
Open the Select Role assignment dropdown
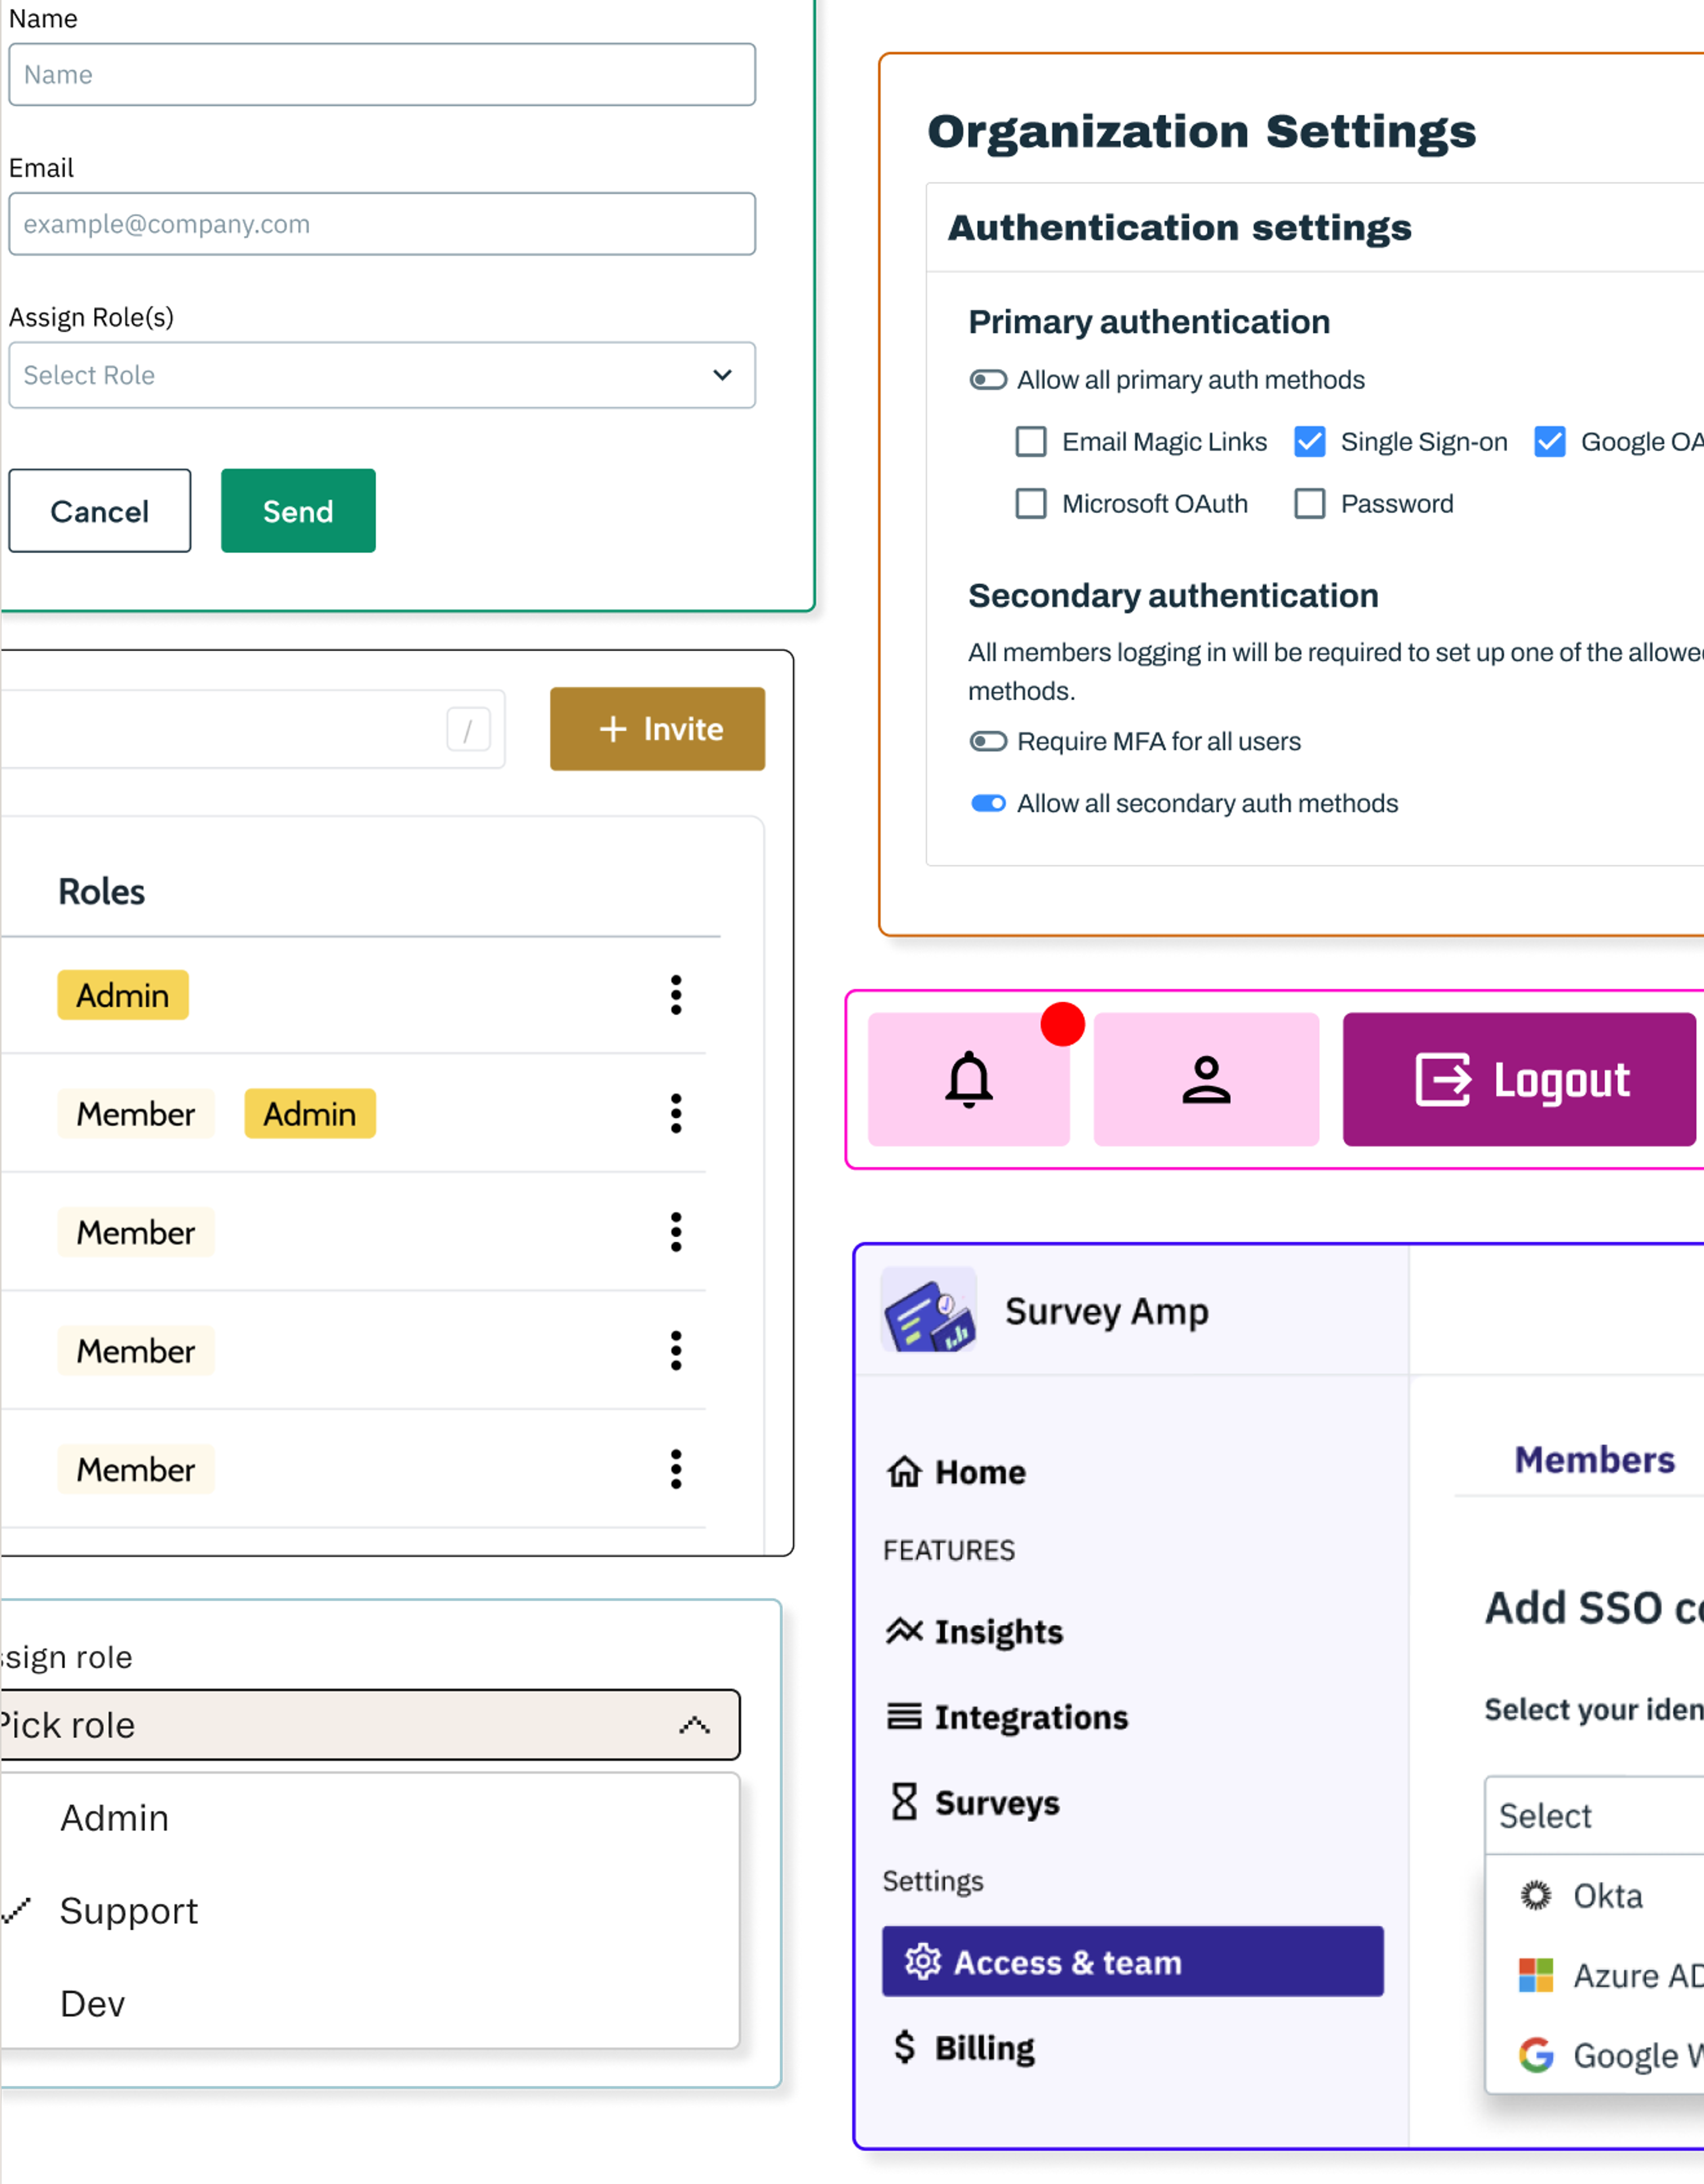(379, 374)
